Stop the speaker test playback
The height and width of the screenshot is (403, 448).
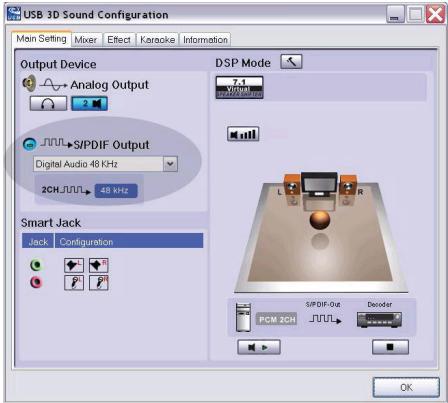(x=390, y=347)
